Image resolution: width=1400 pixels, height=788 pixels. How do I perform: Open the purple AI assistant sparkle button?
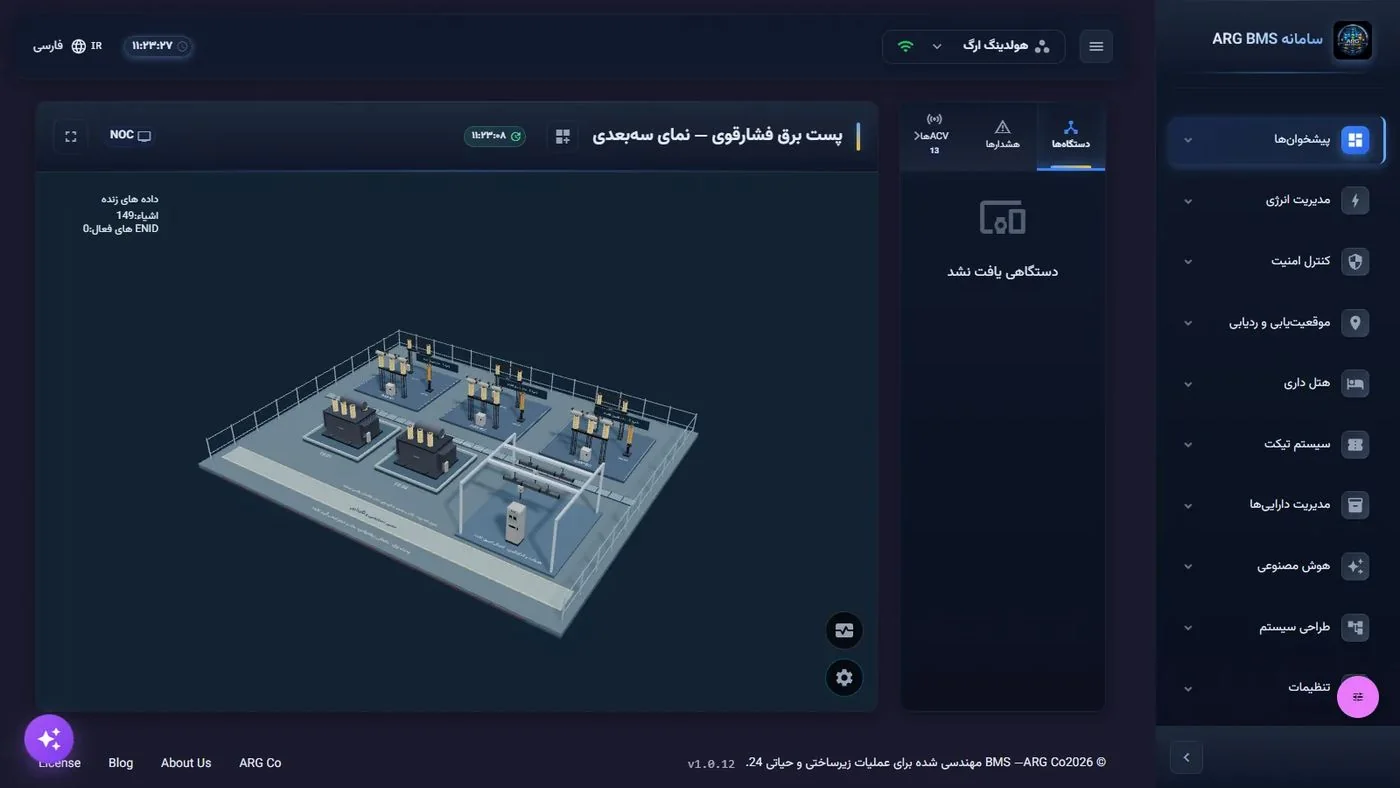coord(49,739)
